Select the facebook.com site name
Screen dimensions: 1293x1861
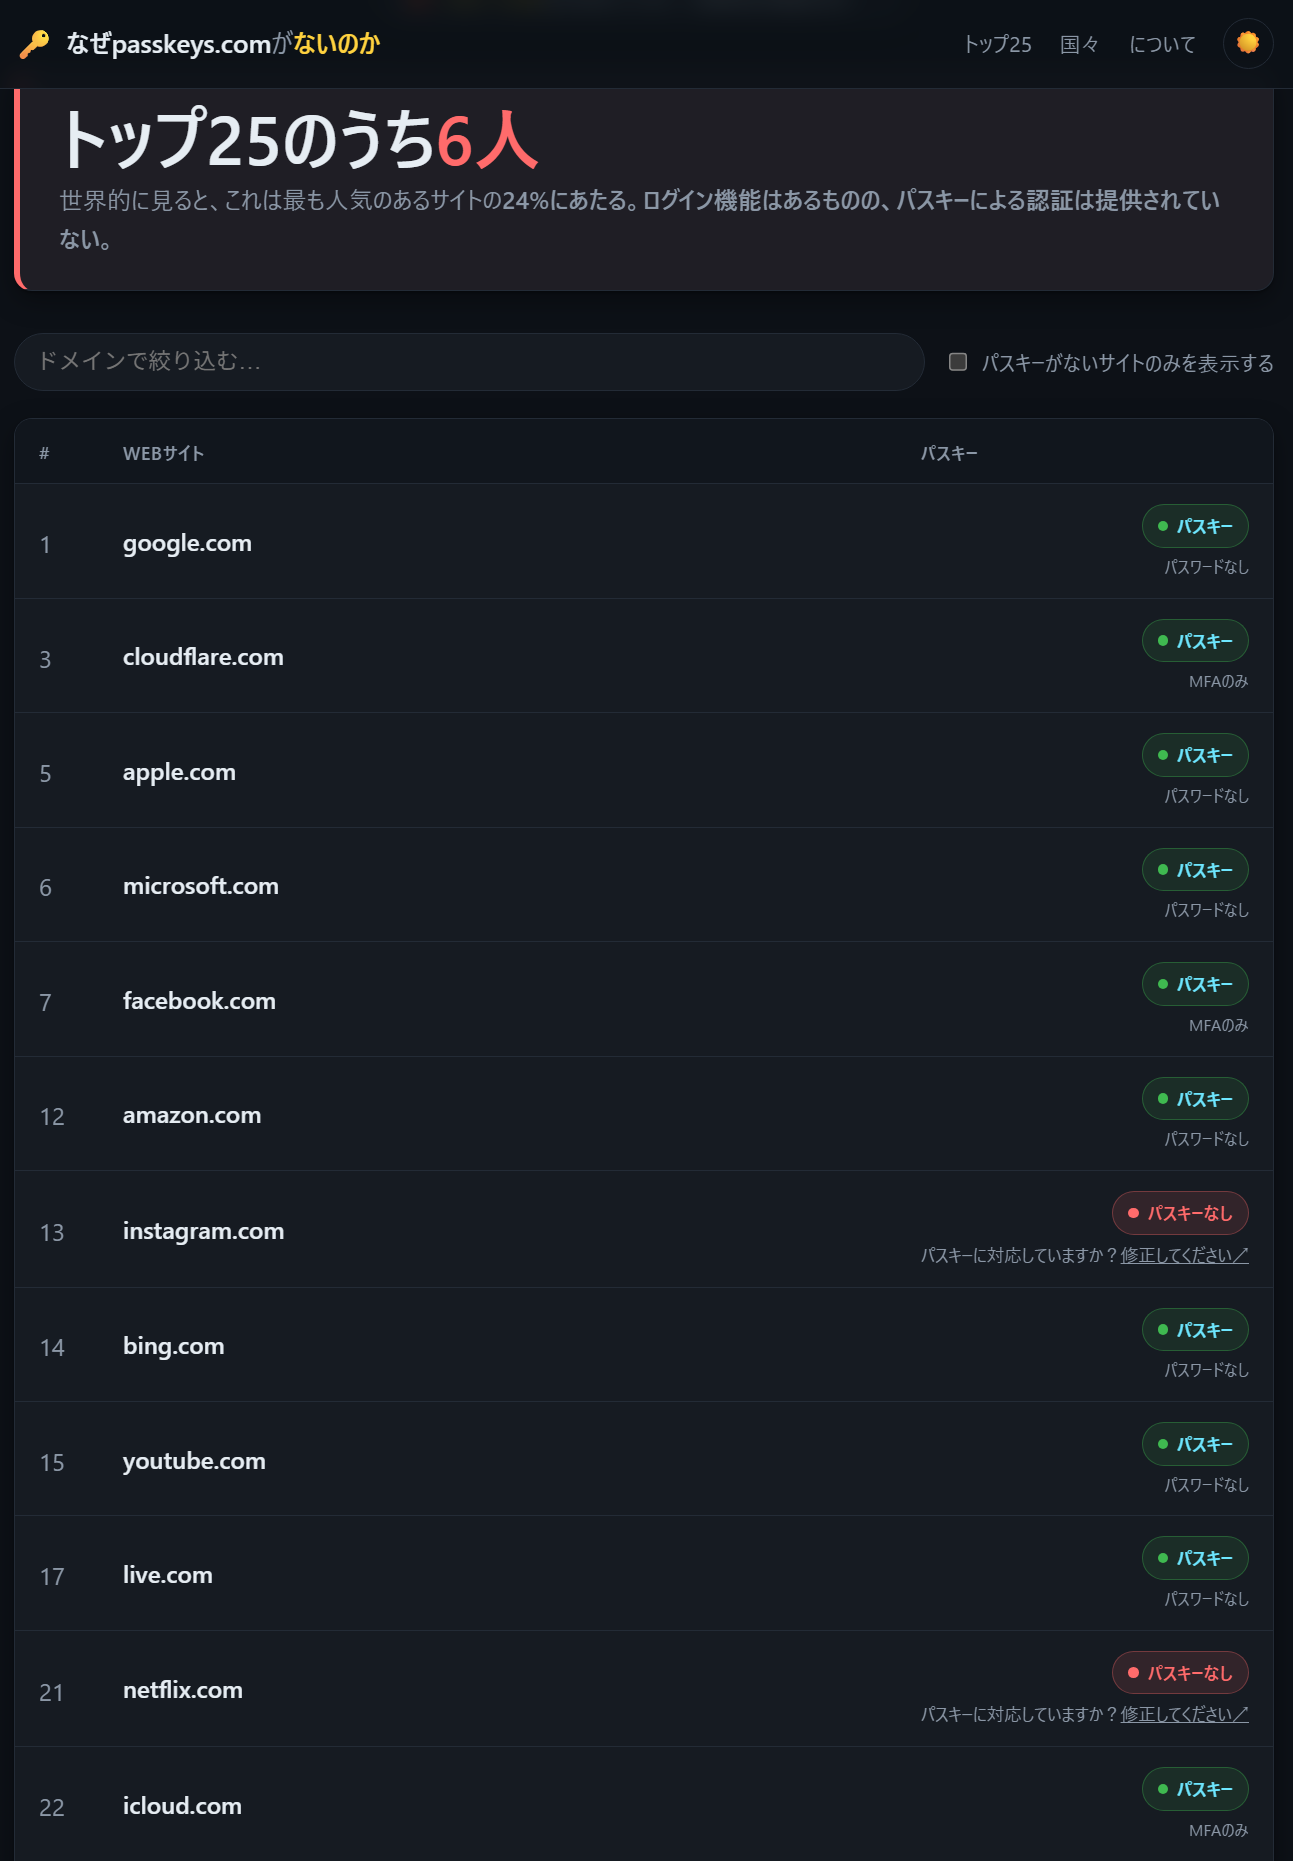coord(199,1001)
